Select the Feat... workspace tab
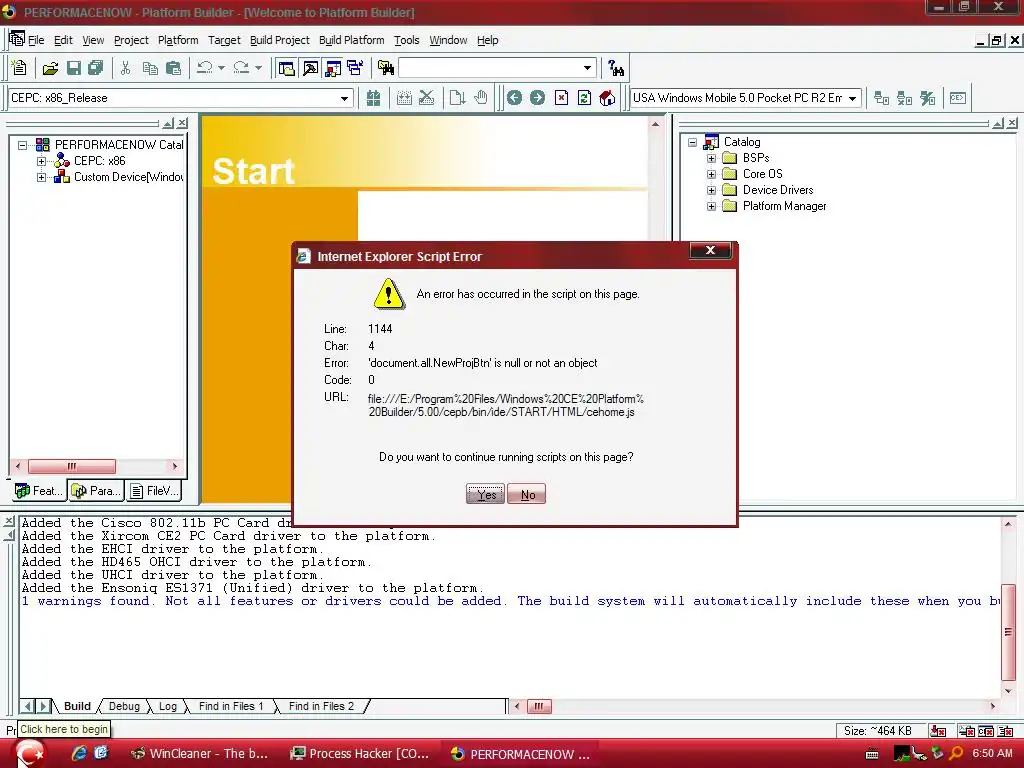1024x768 pixels. [39, 490]
